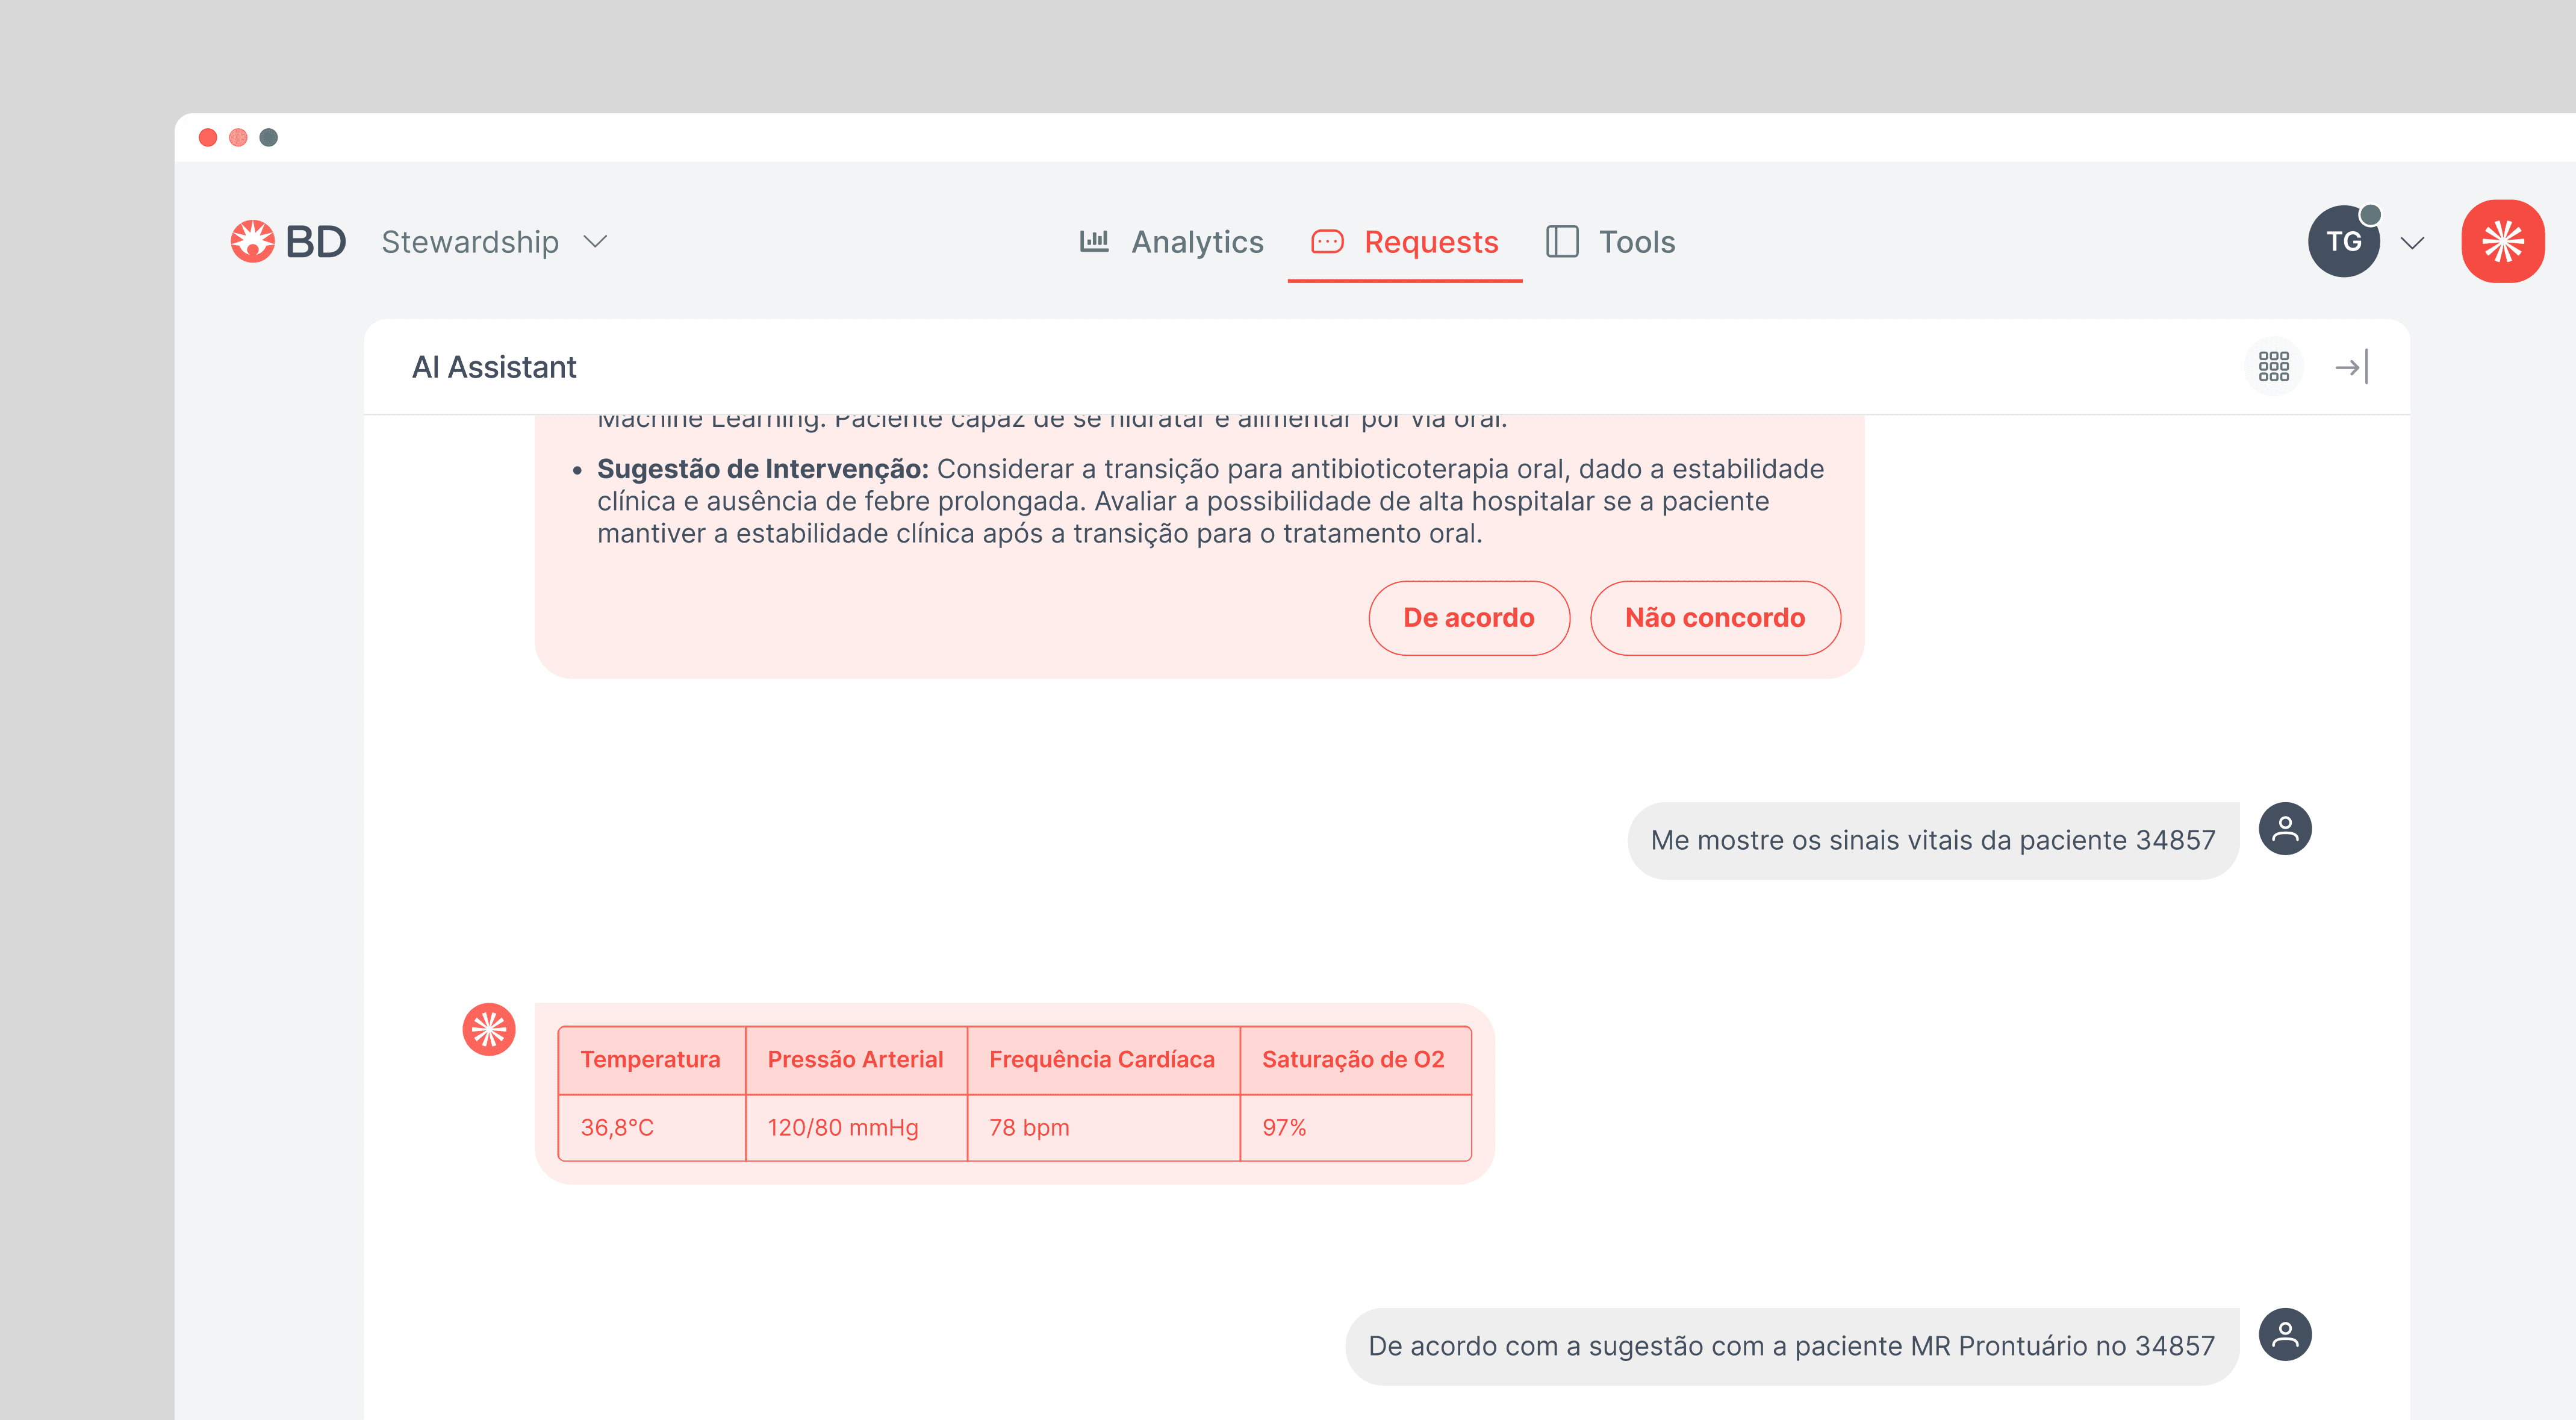
Task: Switch to the Analytics tab
Action: pos(1196,241)
